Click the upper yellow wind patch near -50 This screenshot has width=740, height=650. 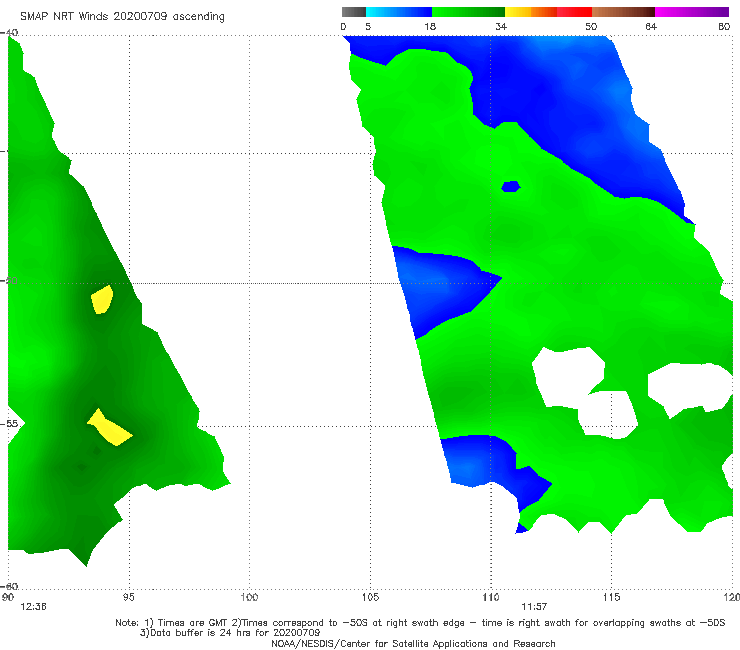(x=101, y=300)
